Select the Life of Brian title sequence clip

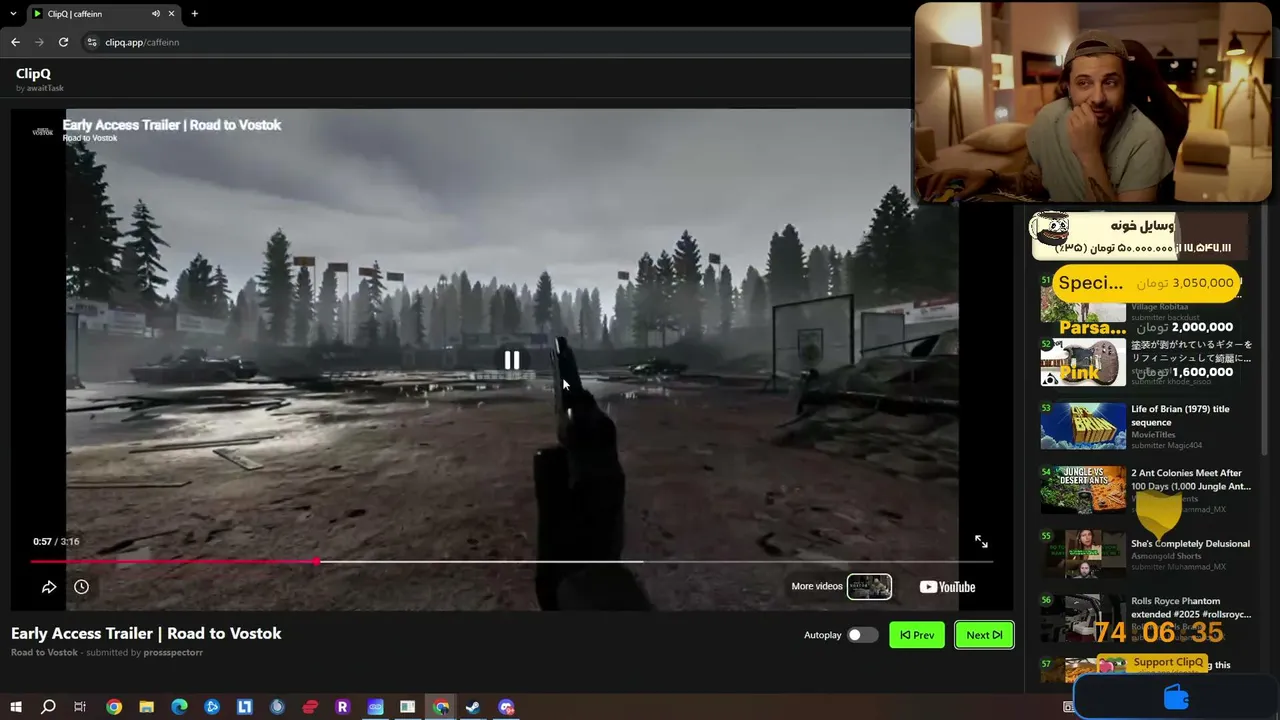tap(1147, 426)
